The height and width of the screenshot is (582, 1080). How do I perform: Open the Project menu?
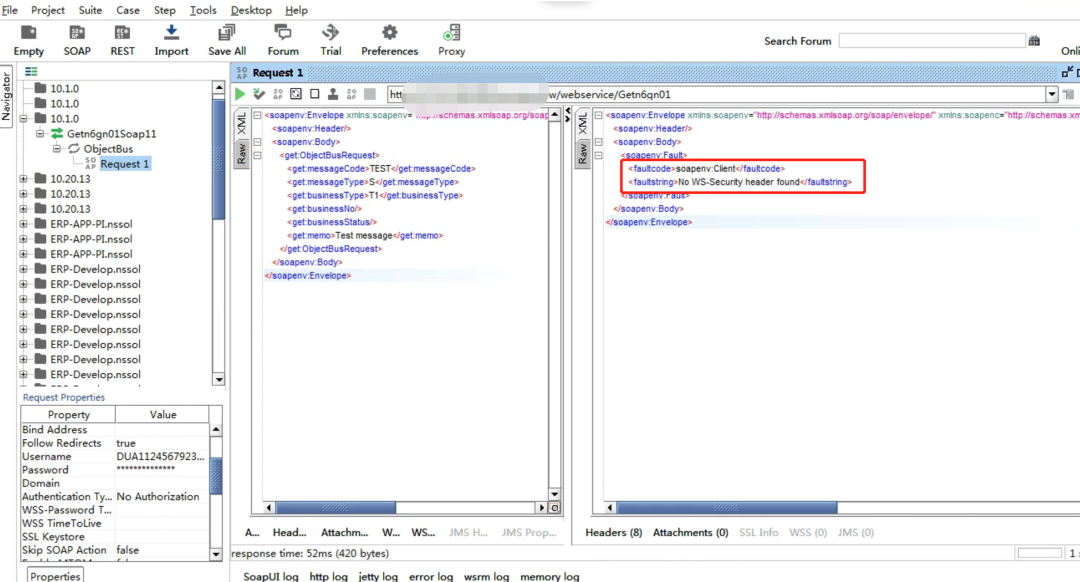tap(48, 10)
